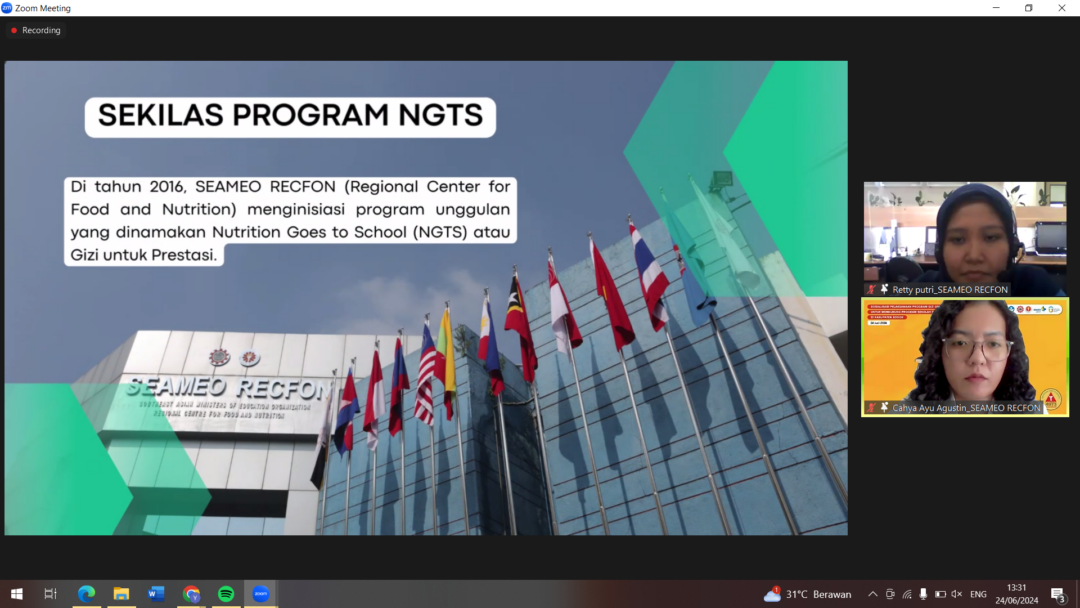Open File Explorer from the taskbar

[121, 594]
